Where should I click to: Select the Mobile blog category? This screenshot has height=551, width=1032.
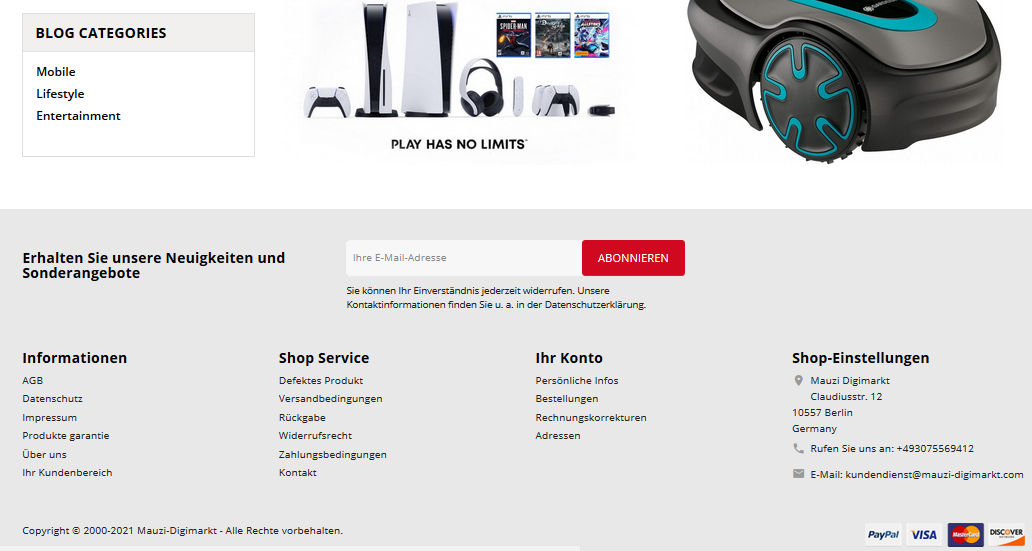pos(56,72)
